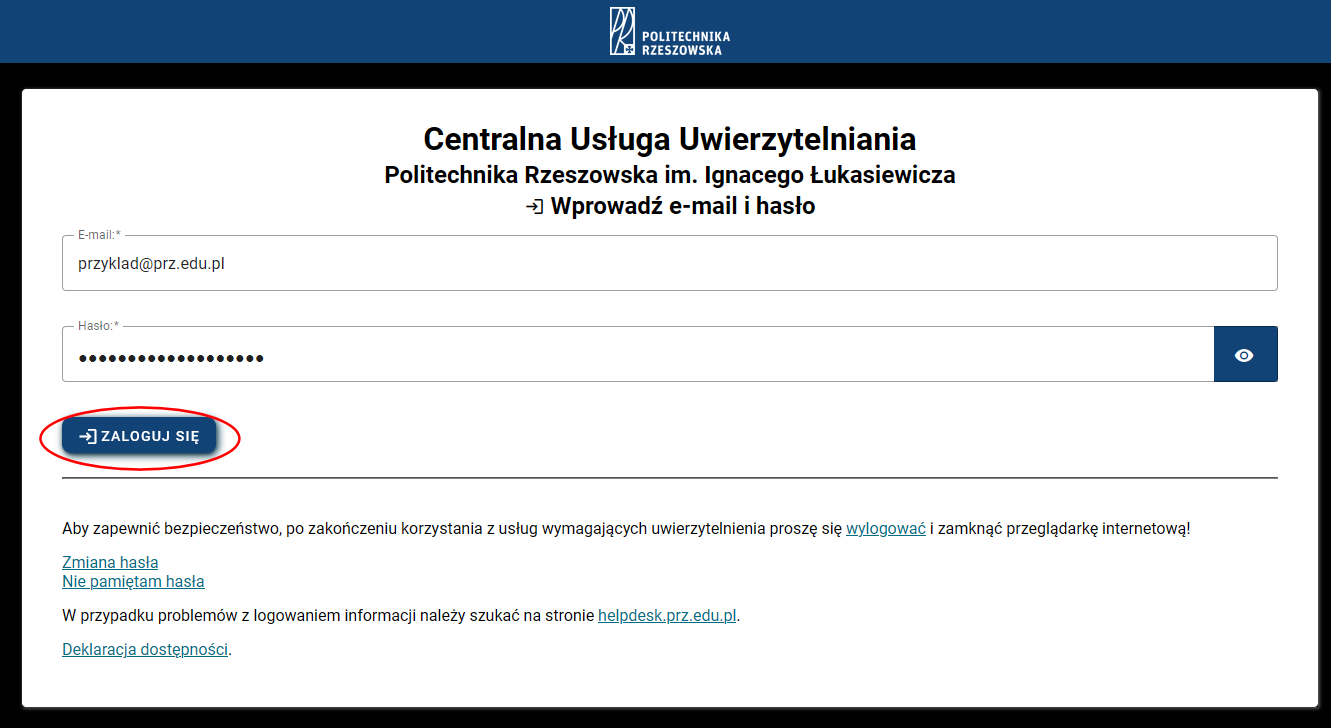Viewport: 1331px width, 728px height.
Task: Click the Hasło field label
Action: 97,326
